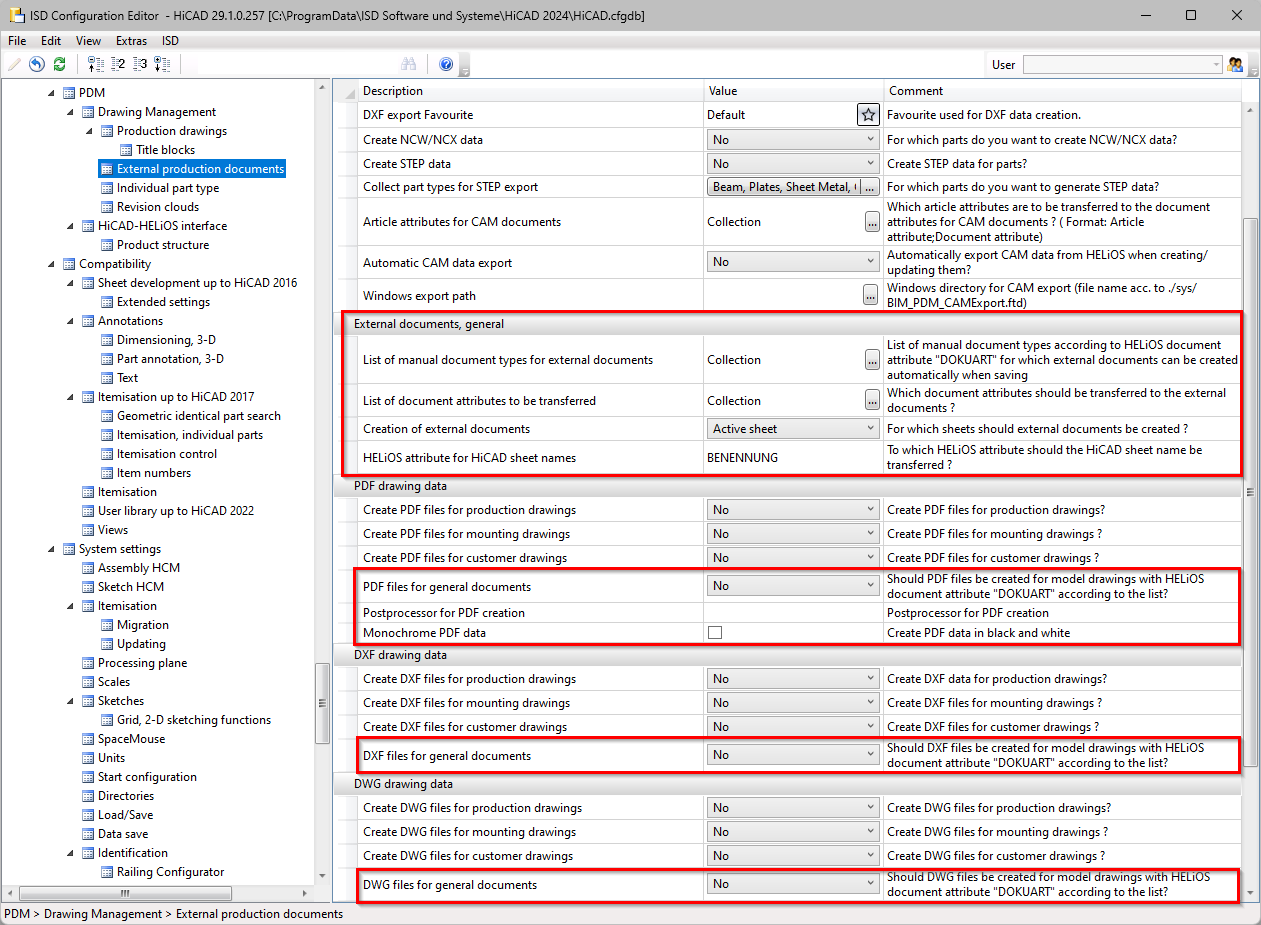Open ellipsis for Collect part types for STEP export
The width and height of the screenshot is (1261, 925).
pos(871,187)
